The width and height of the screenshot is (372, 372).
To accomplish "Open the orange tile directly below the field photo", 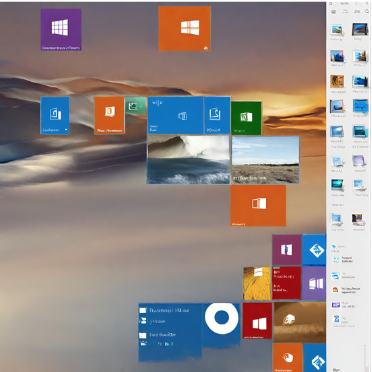I will point(258,206).
